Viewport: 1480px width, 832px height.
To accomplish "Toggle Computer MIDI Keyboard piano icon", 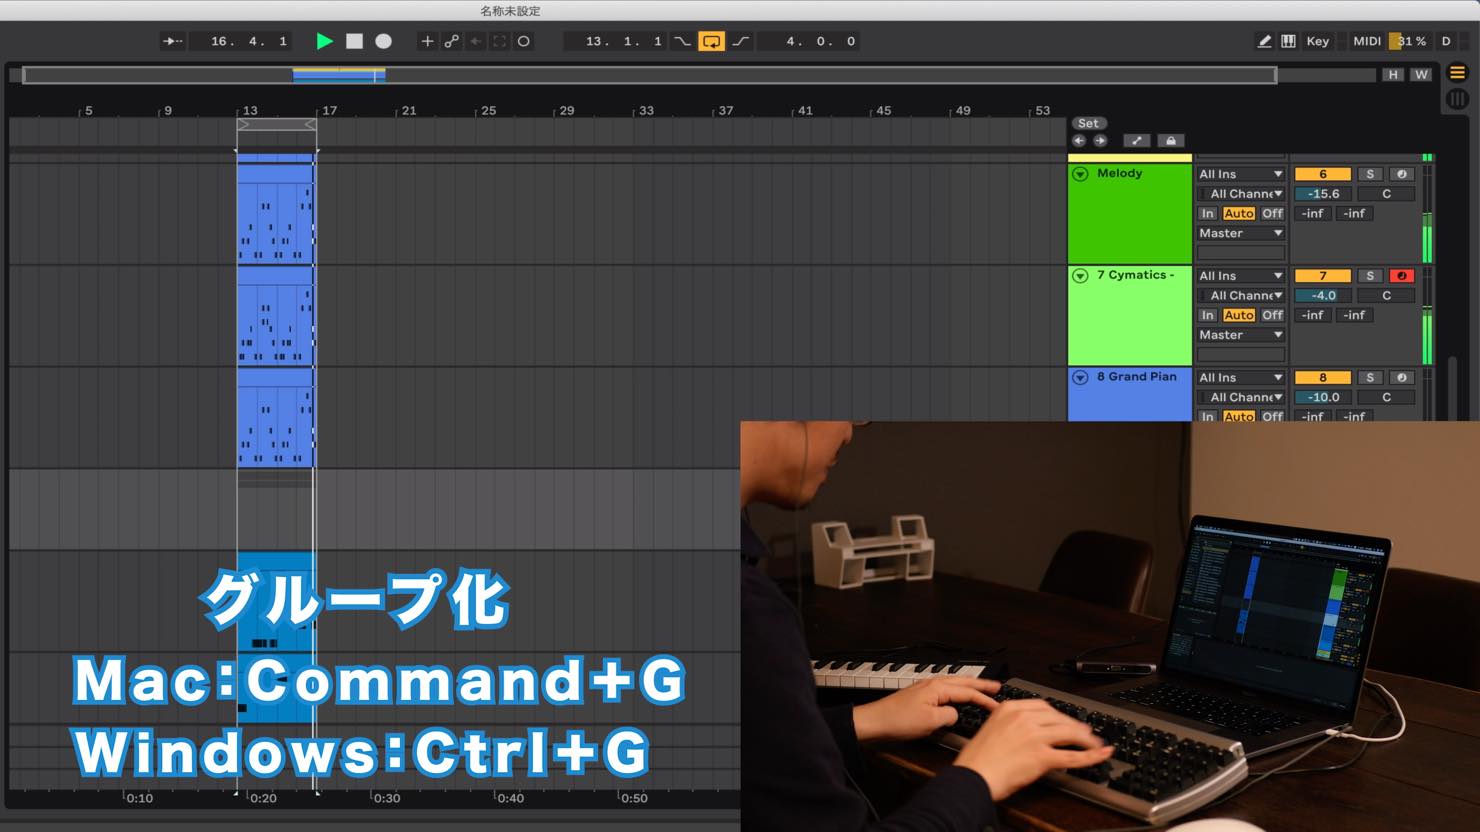I will [x=1289, y=41].
